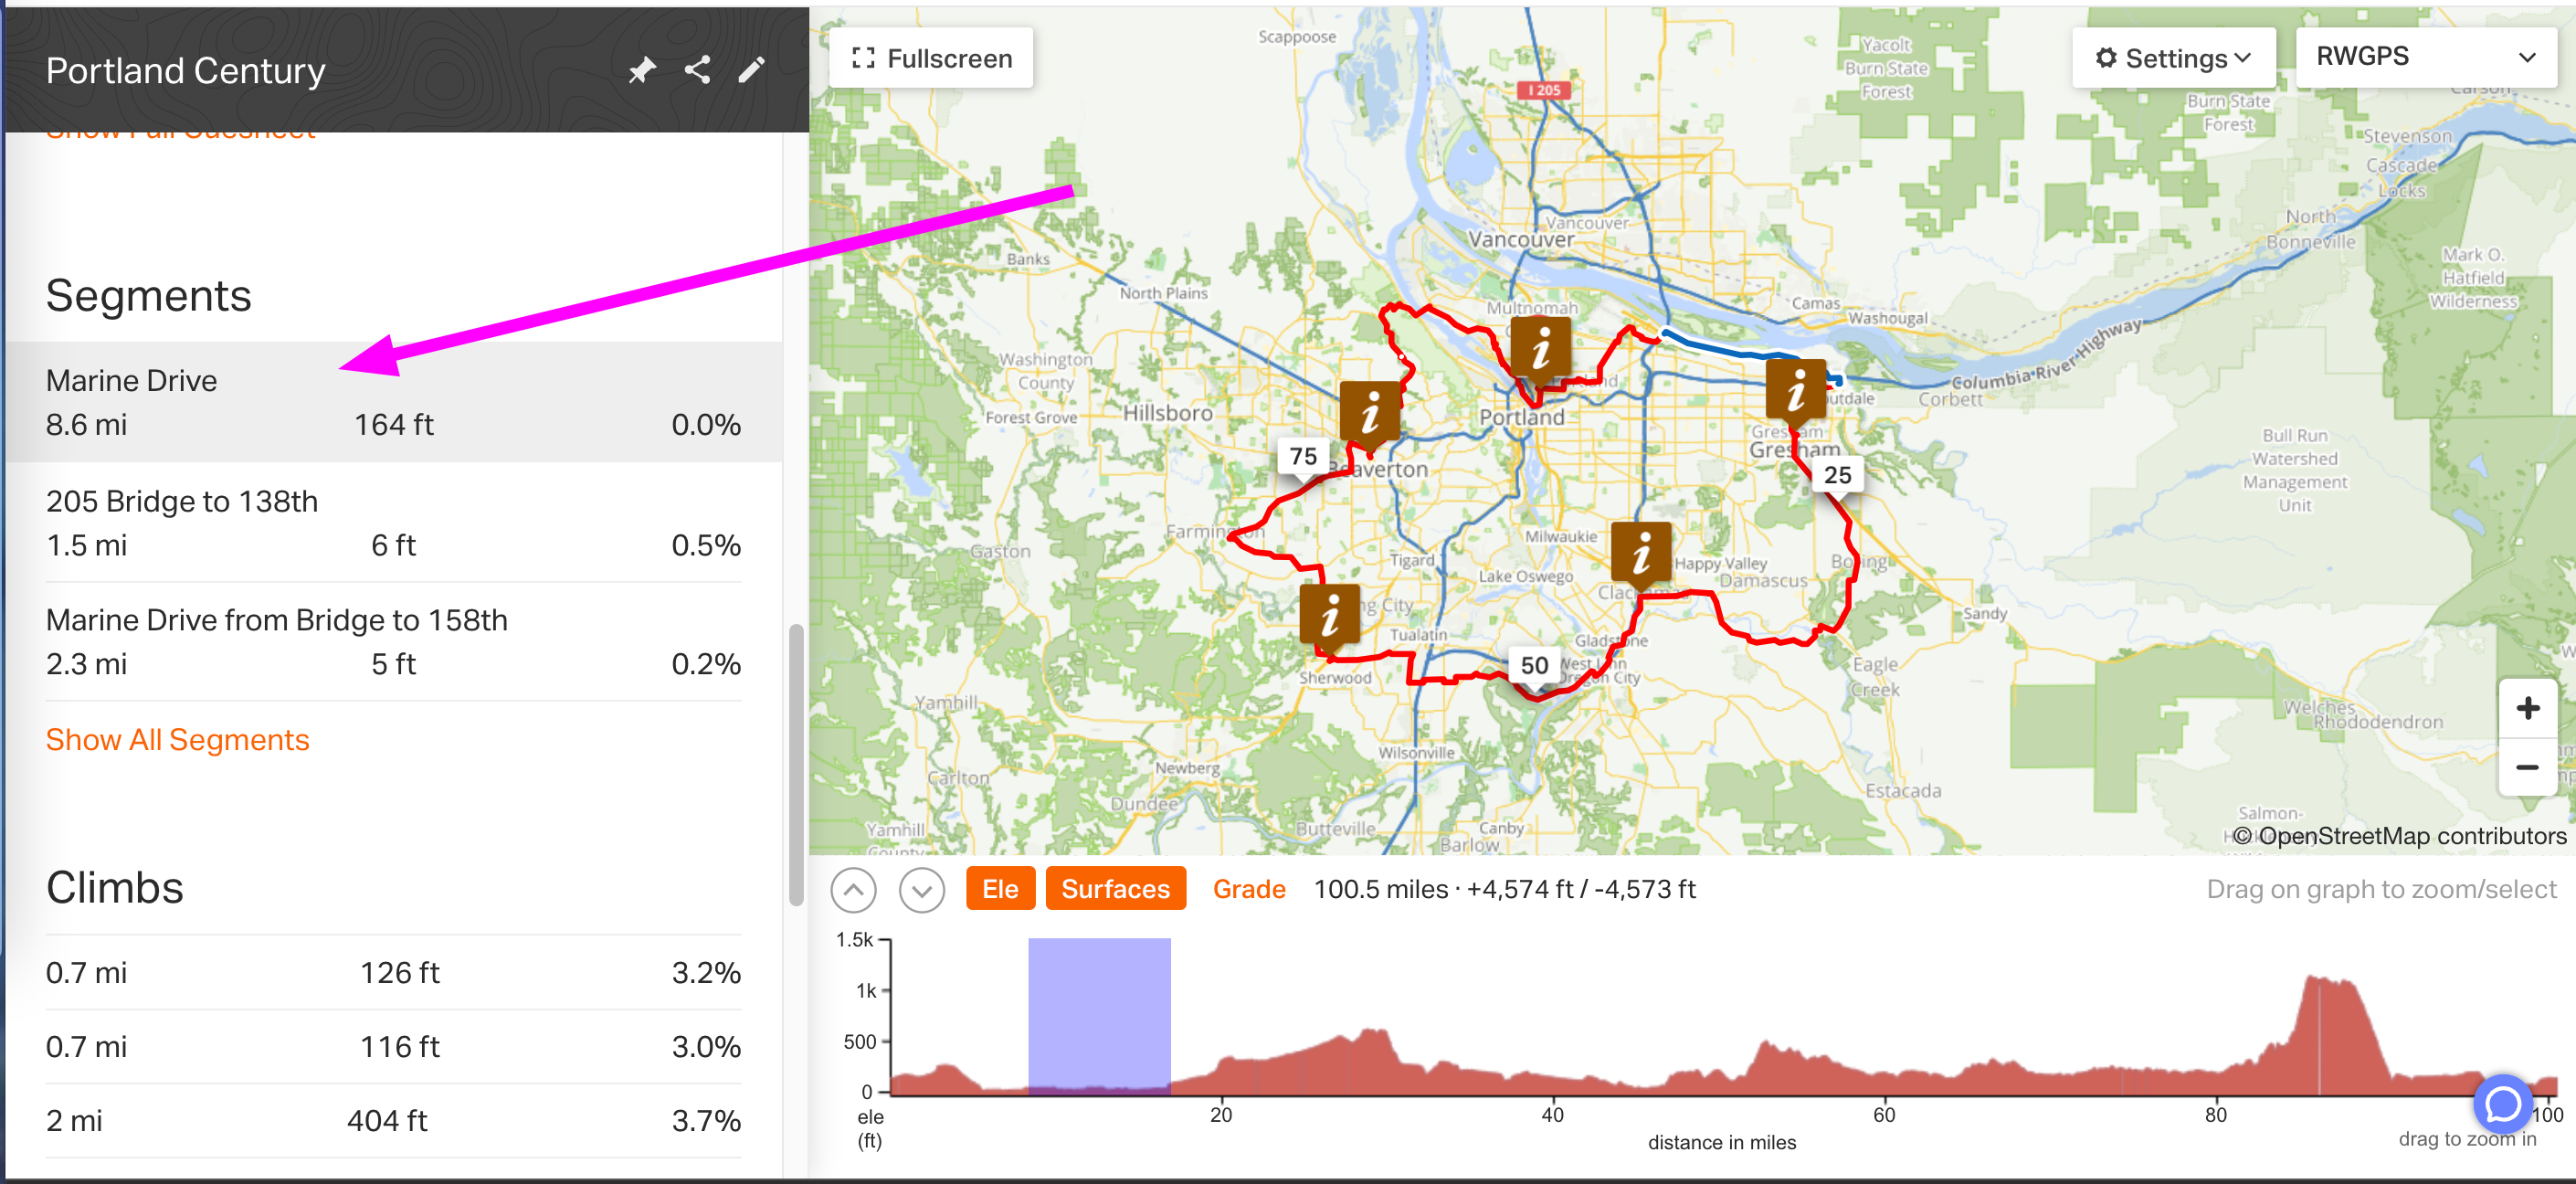
Task: Click the highlighted purple selection on graph
Action: tap(1098, 1015)
